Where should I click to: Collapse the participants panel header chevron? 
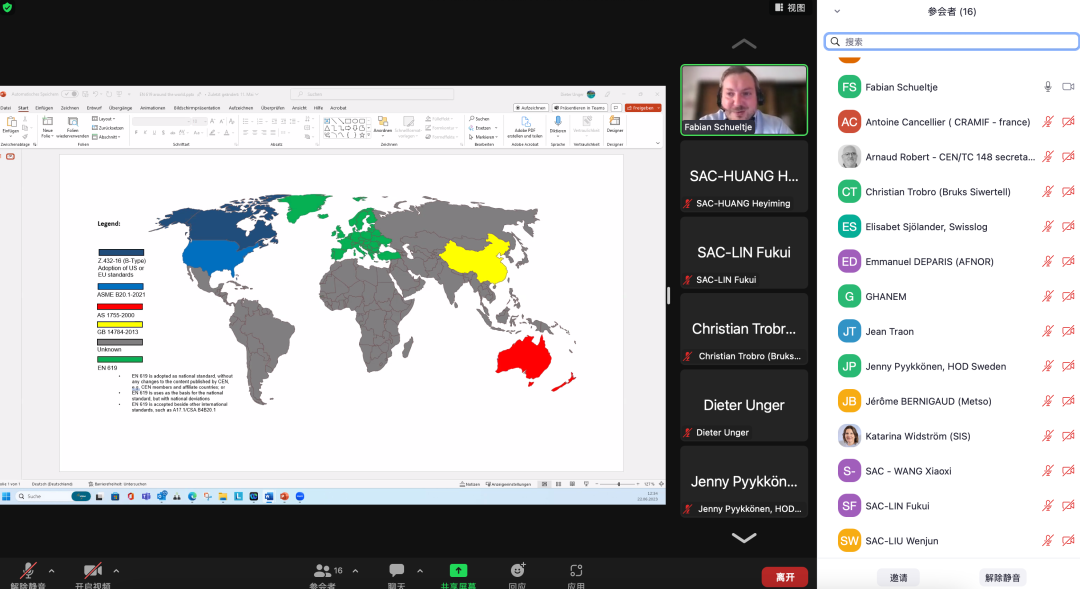[837, 12]
